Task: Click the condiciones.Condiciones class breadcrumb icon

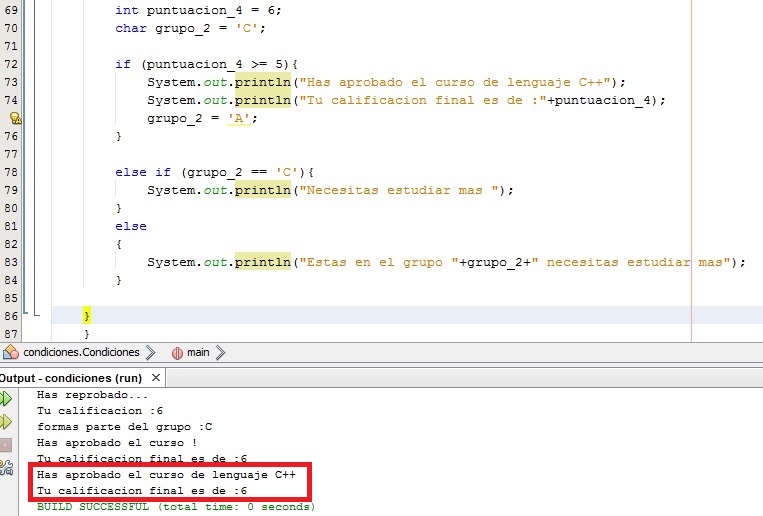Action: pos(11,352)
